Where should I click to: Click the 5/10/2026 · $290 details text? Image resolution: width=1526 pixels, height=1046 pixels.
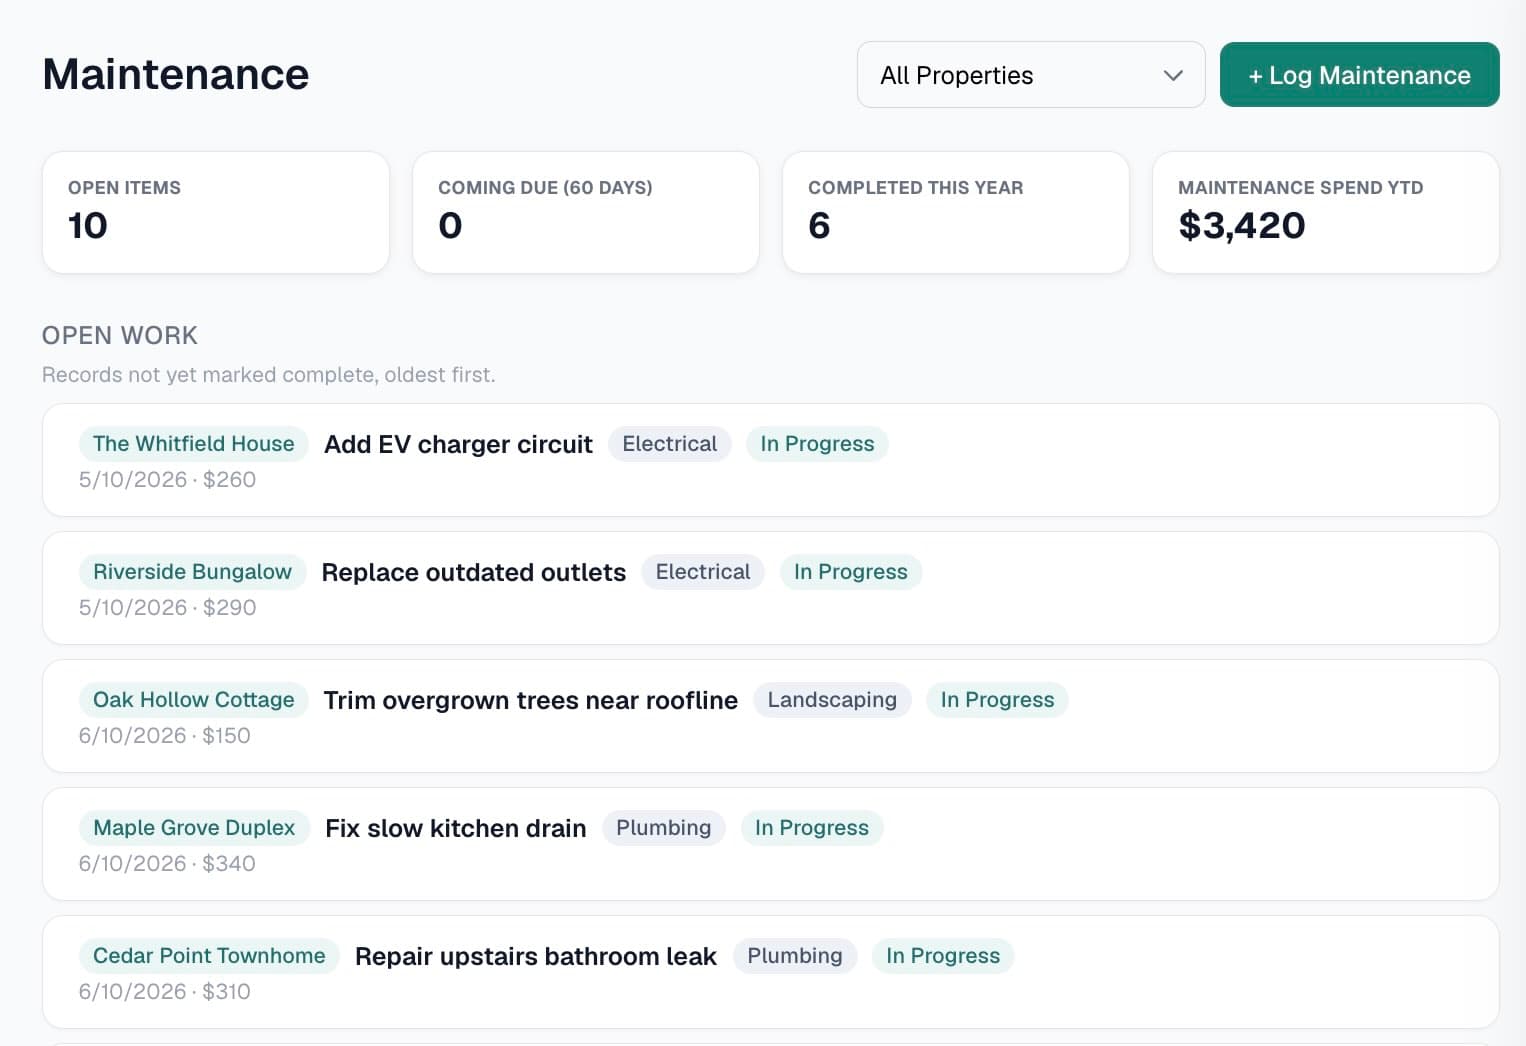point(167,608)
